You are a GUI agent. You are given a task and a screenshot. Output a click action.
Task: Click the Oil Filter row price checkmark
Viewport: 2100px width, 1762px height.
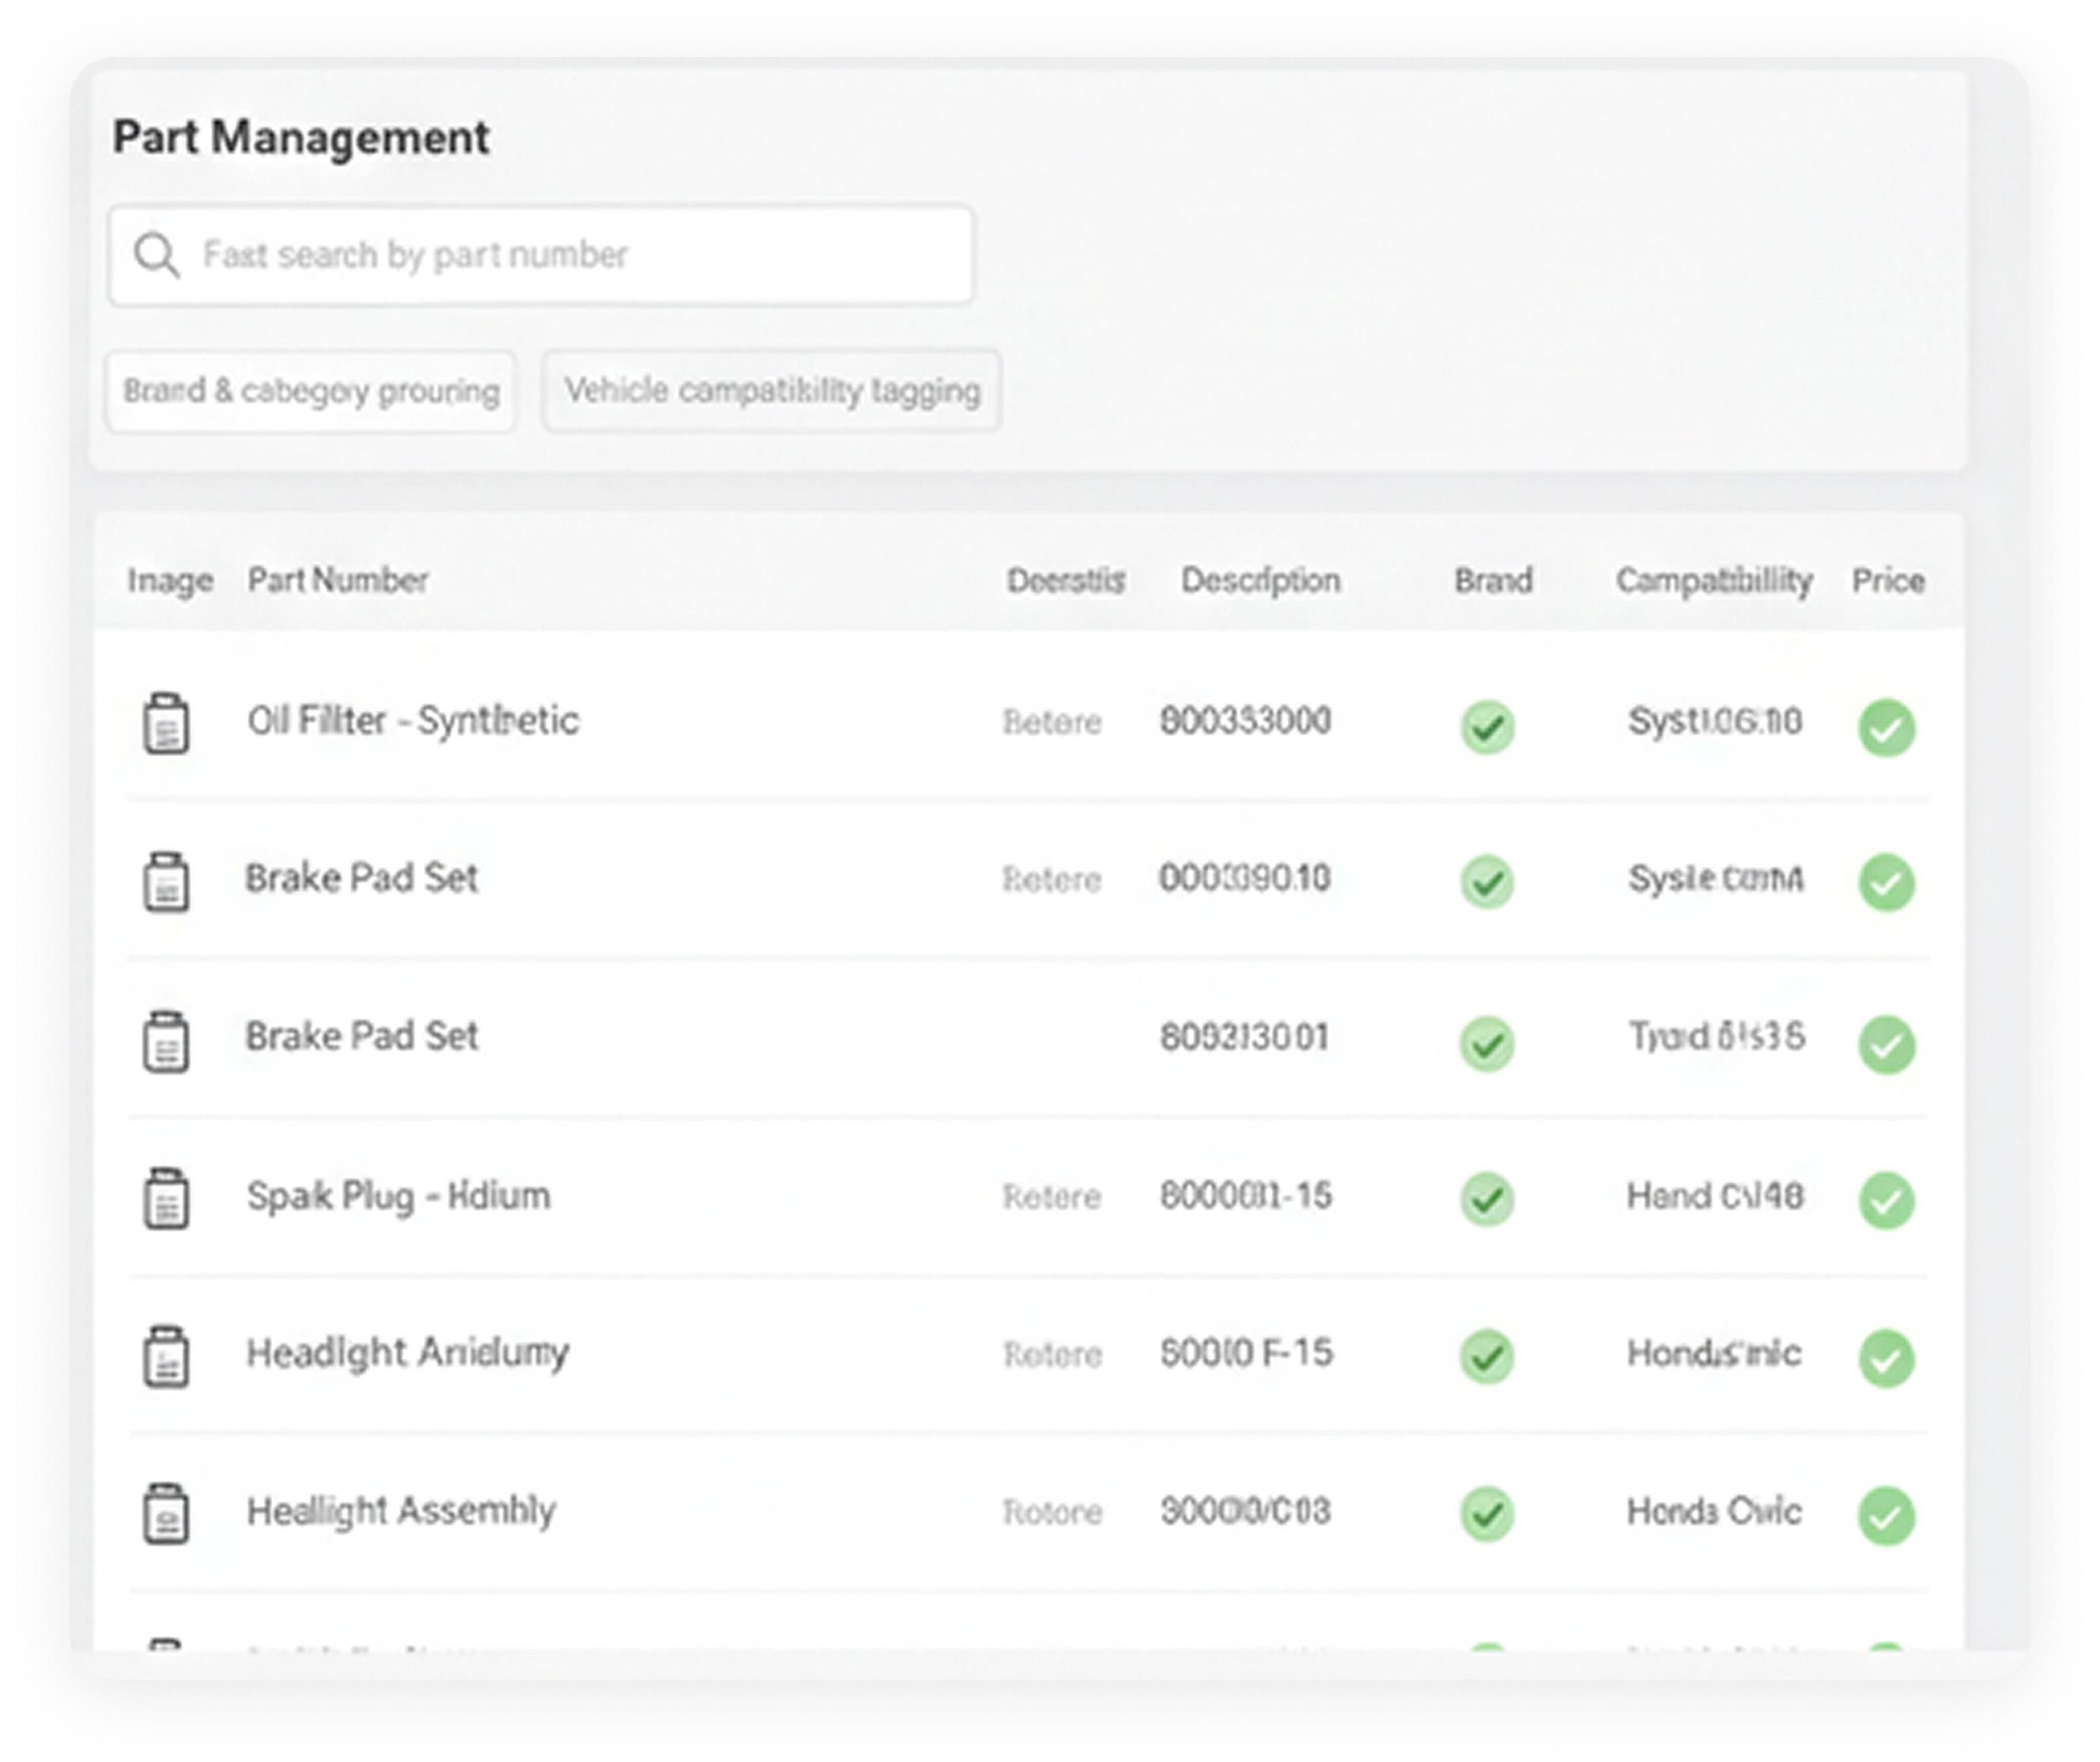1886,727
